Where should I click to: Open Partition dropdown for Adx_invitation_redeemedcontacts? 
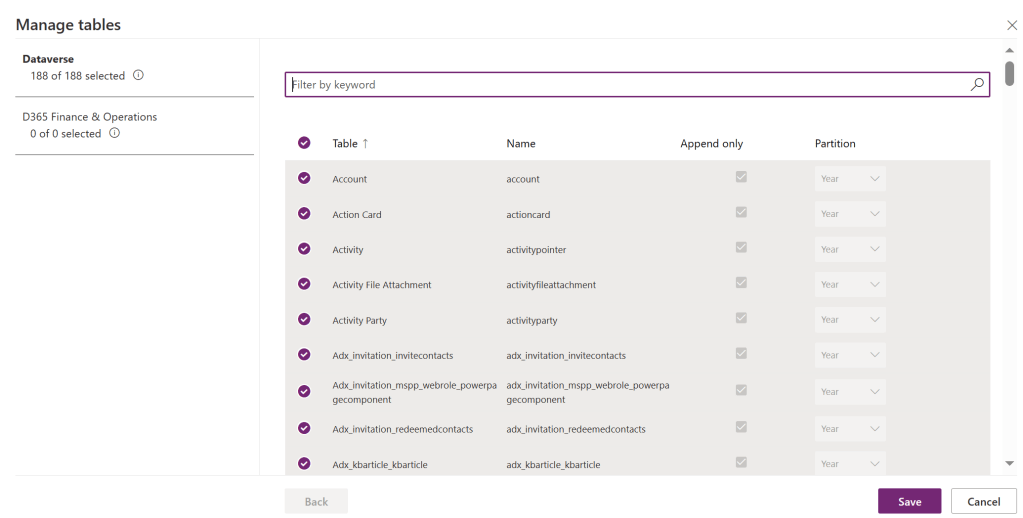(x=850, y=429)
